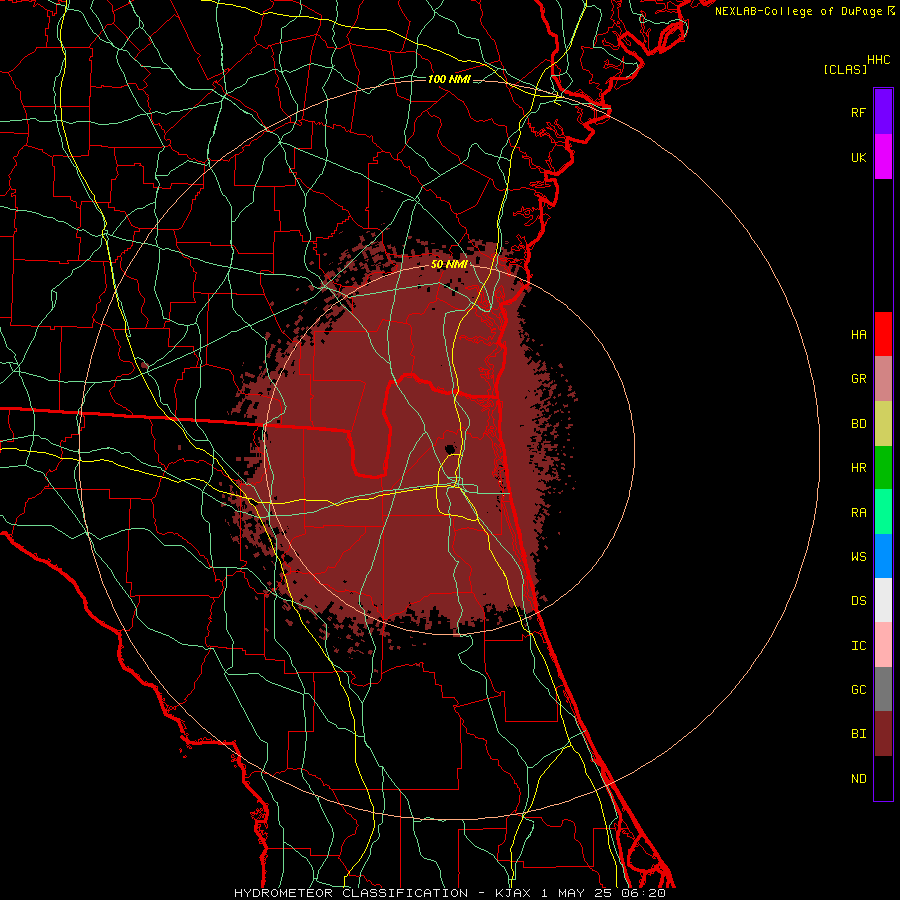Click the ND legend label
The image size is (900, 900).
[x=858, y=779]
